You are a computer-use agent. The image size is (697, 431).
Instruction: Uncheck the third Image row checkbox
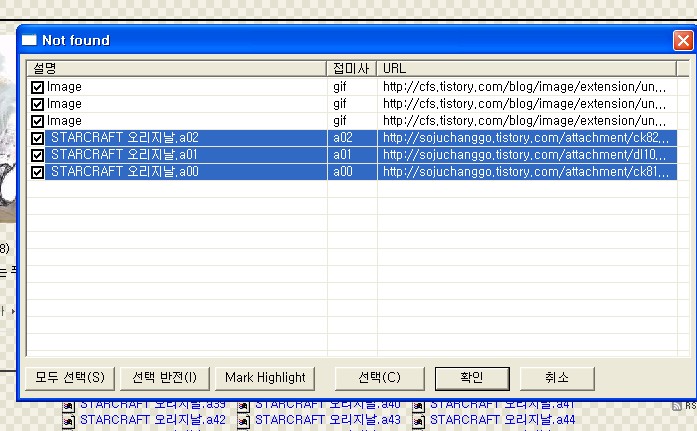(37, 121)
